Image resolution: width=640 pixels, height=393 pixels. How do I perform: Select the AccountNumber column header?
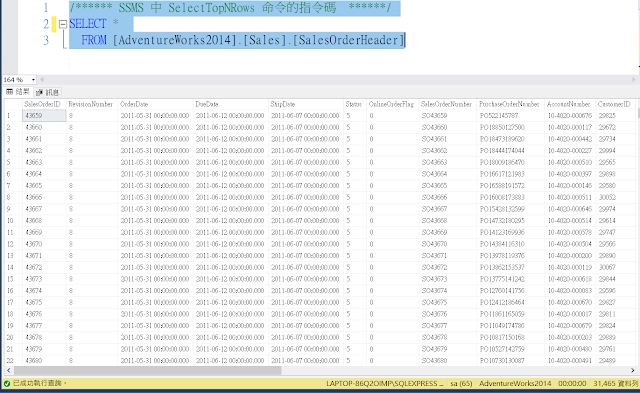coord(570,104)
